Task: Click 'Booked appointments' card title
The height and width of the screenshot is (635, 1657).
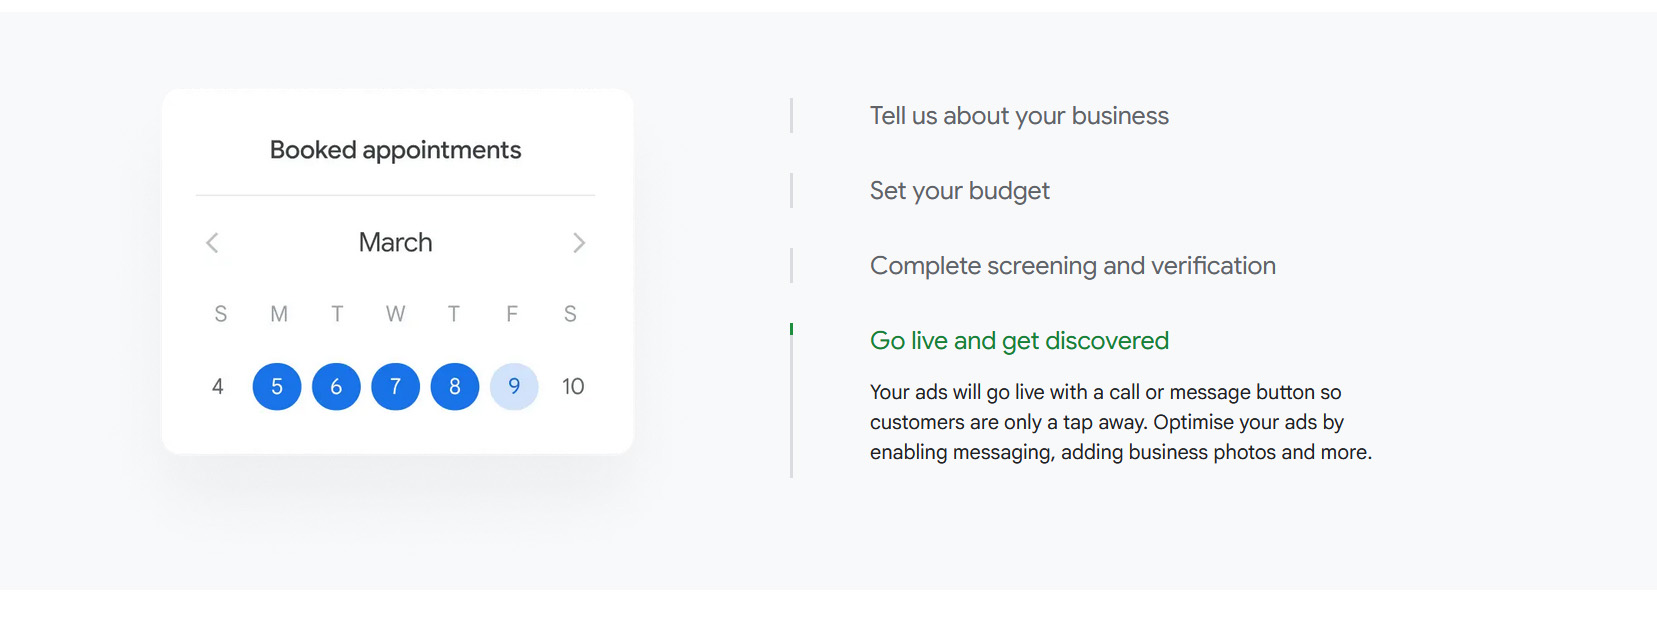Action: 395,150
